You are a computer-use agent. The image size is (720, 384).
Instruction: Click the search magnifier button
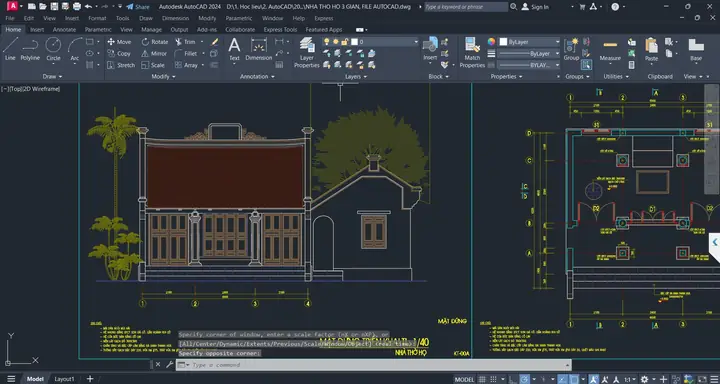point(513,7)
